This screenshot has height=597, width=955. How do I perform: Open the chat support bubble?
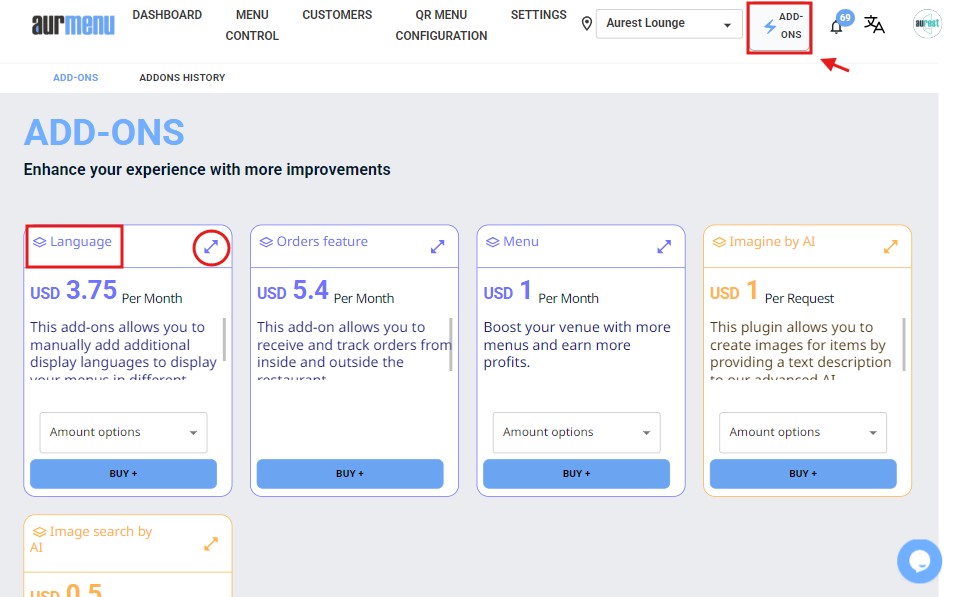tap(919, 560)
